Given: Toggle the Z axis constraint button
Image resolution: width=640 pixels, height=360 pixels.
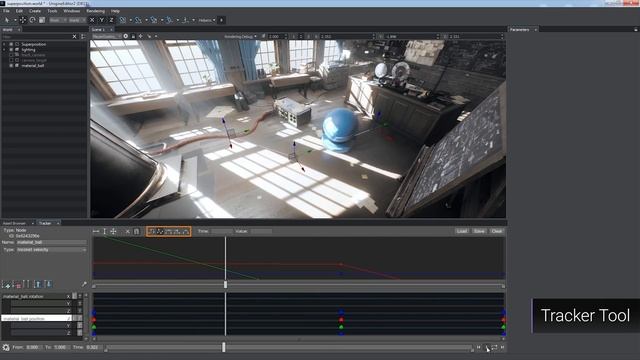Looking at the screenshot, I should (111, 20).
